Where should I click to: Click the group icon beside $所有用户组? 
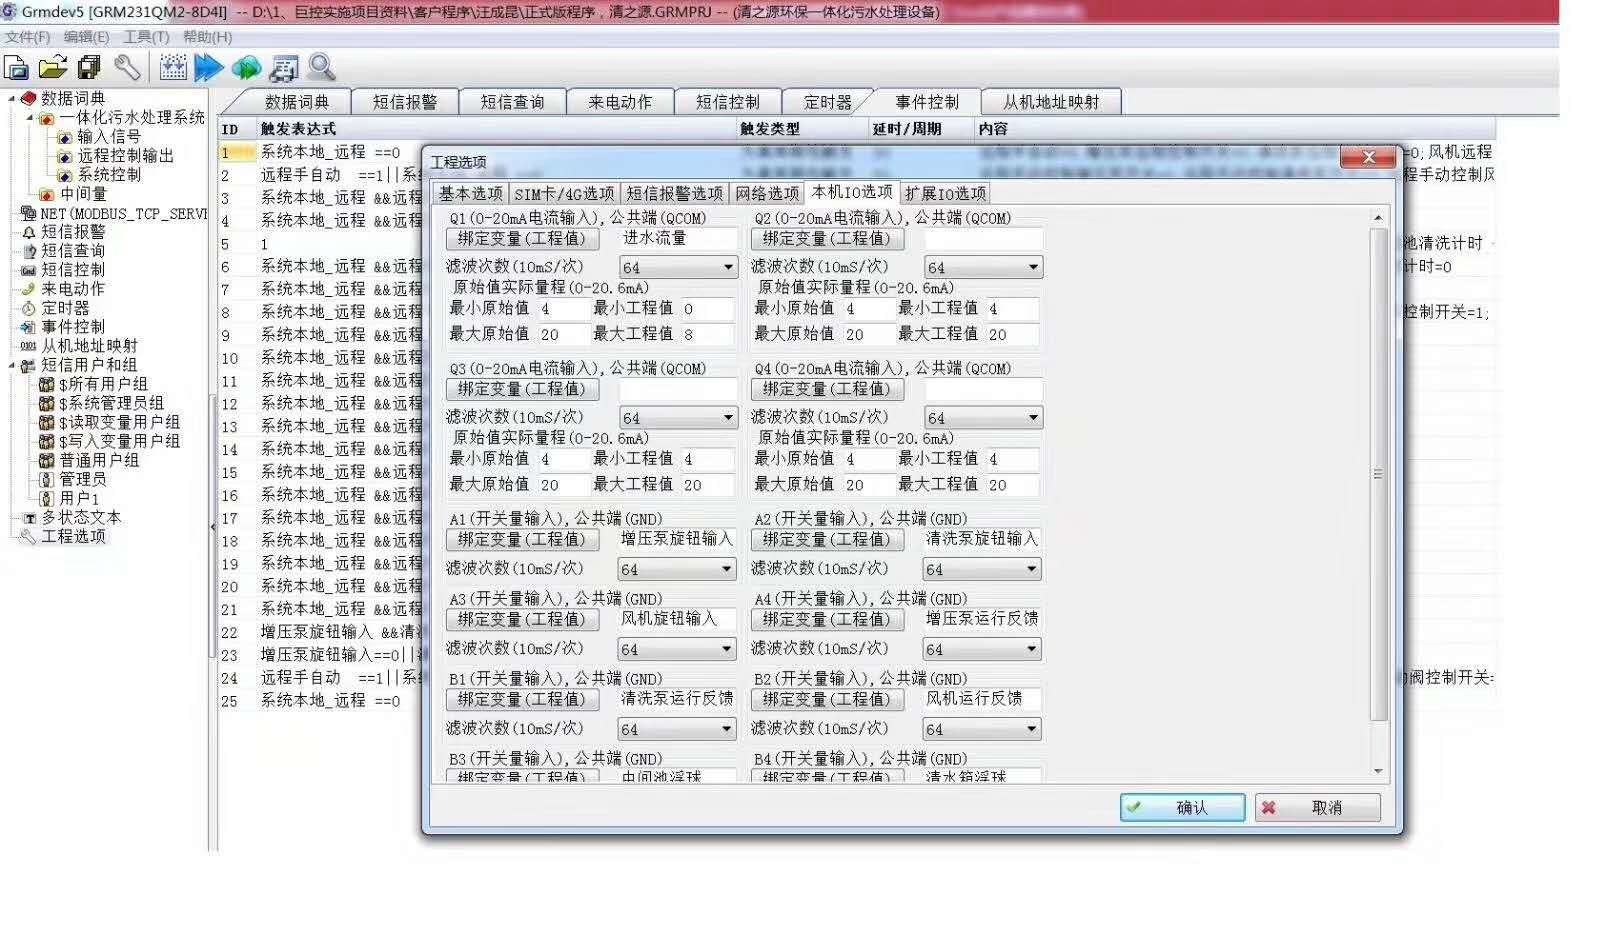point(46,384)
